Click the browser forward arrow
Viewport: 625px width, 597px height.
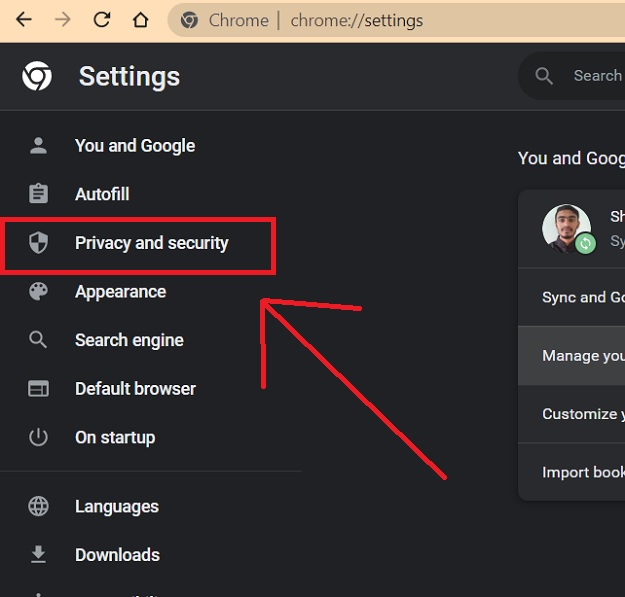pyautogui.click(x=62, y=20)
